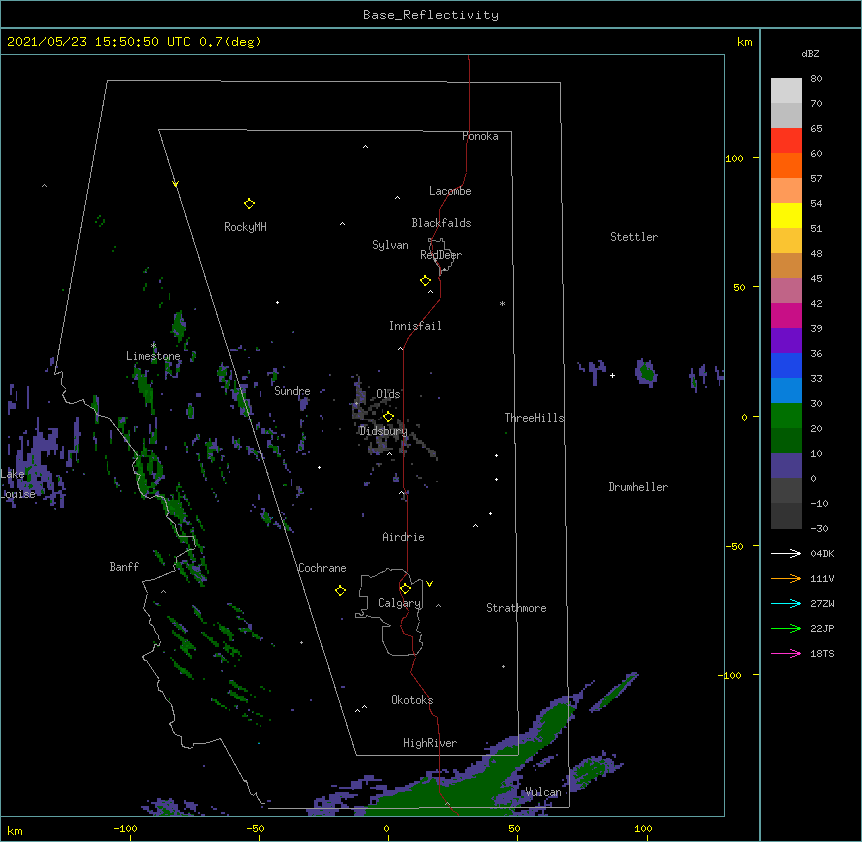Click the Base_Reflectivity title text
Screen dimensions: 862x842
(431, 15)
